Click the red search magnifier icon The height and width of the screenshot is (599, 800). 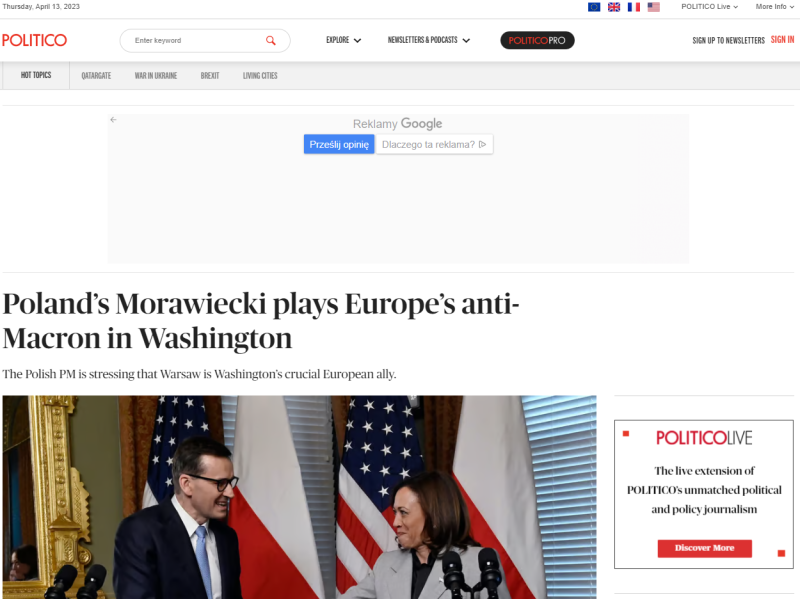pyautogui.click(x=270, y=40)
